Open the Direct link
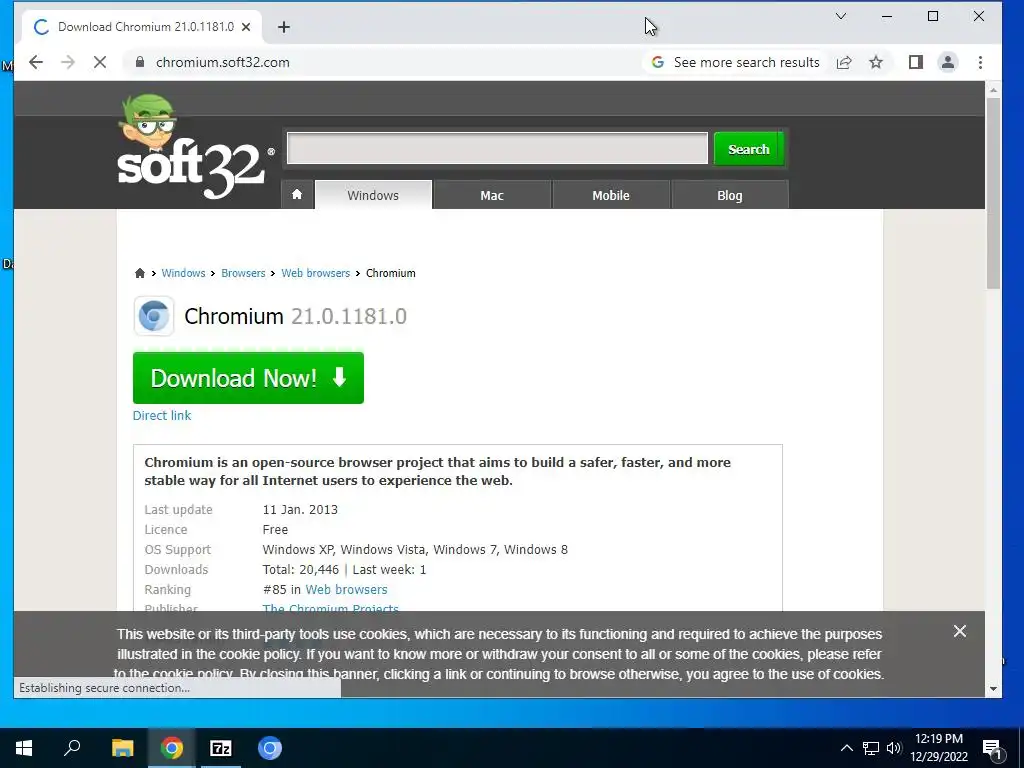The height and width of the screenshot is (768, 1024). [x=162, y=415]
